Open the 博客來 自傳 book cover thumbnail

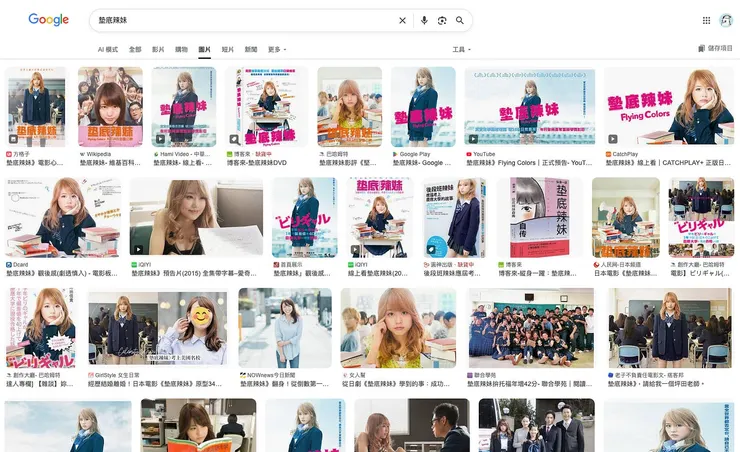pyautogui.click(x=539, y=217)
